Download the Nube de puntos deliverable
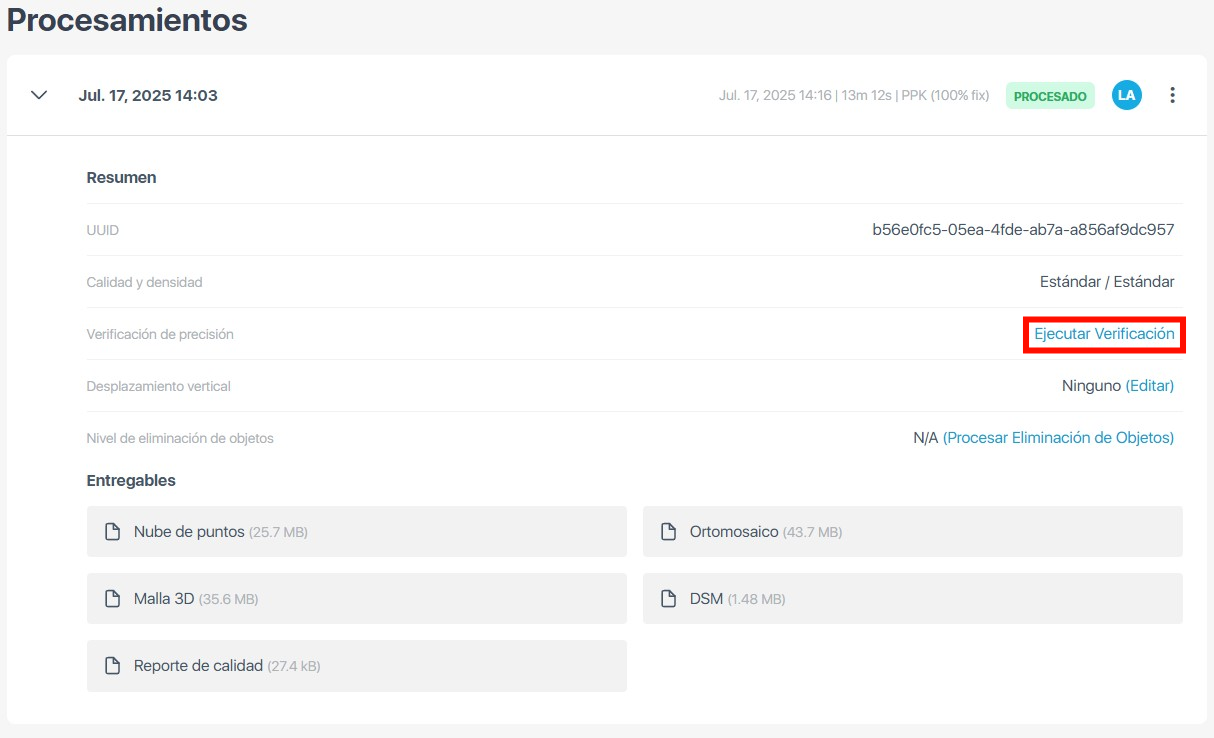The width and height of the screenshot is (1214, 738). 189,532
